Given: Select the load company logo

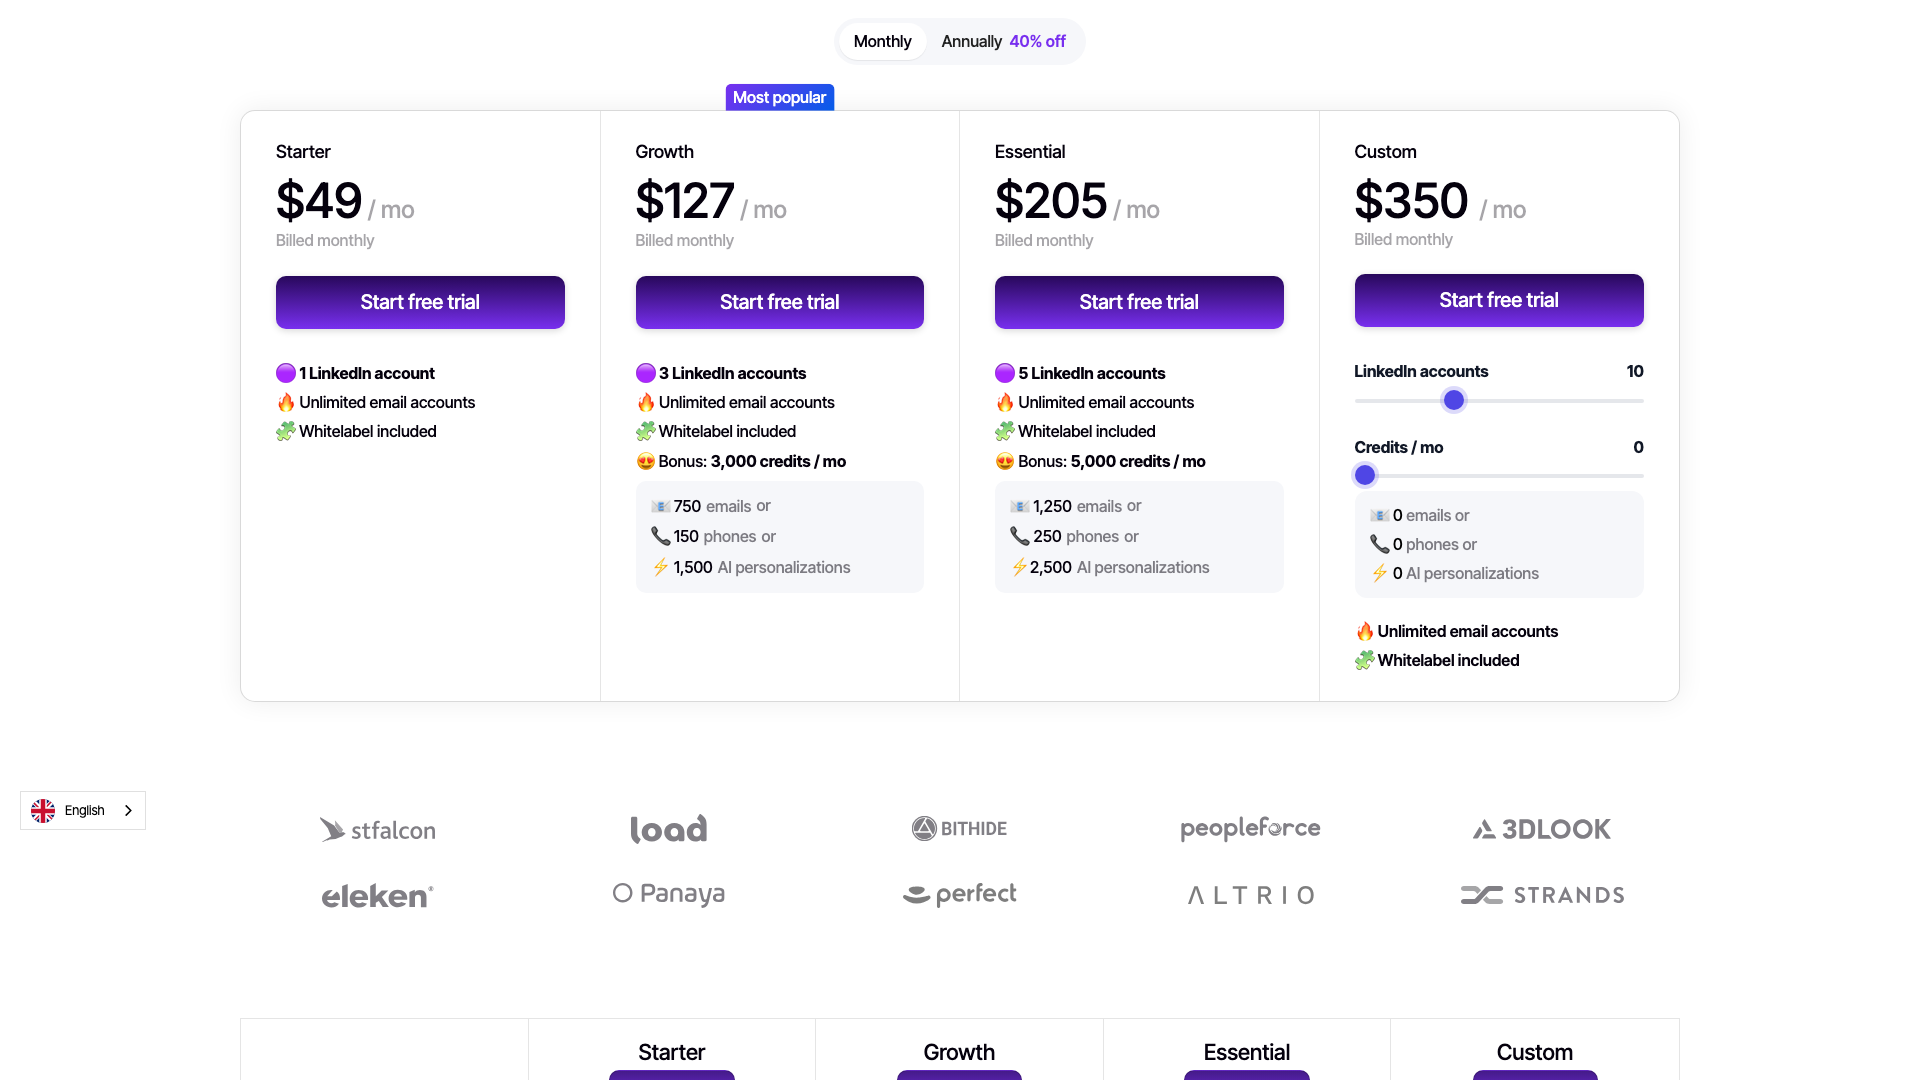Looking at the screenshot, I should [x=668, y=828].
